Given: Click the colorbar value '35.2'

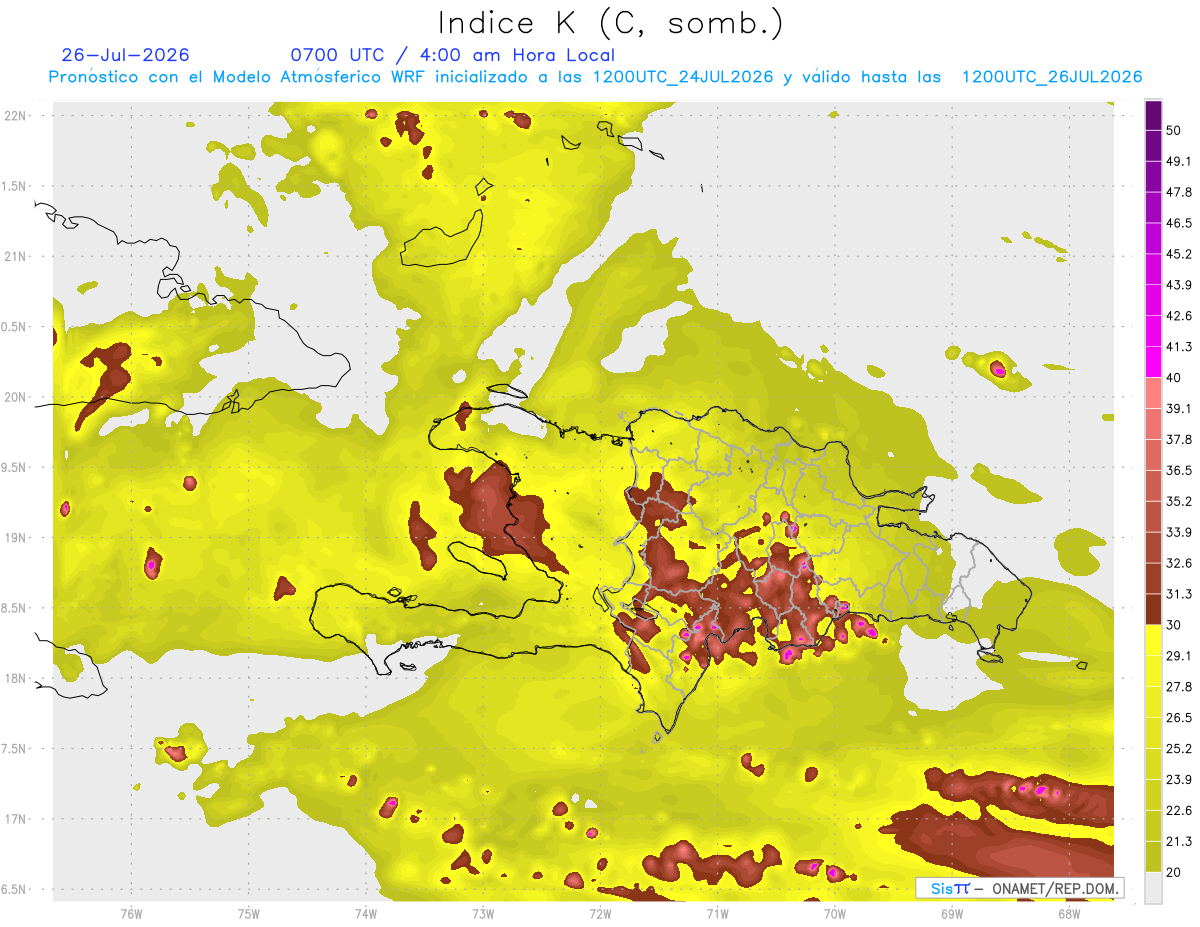Looking at the screenshot, I should point(1179,501).
